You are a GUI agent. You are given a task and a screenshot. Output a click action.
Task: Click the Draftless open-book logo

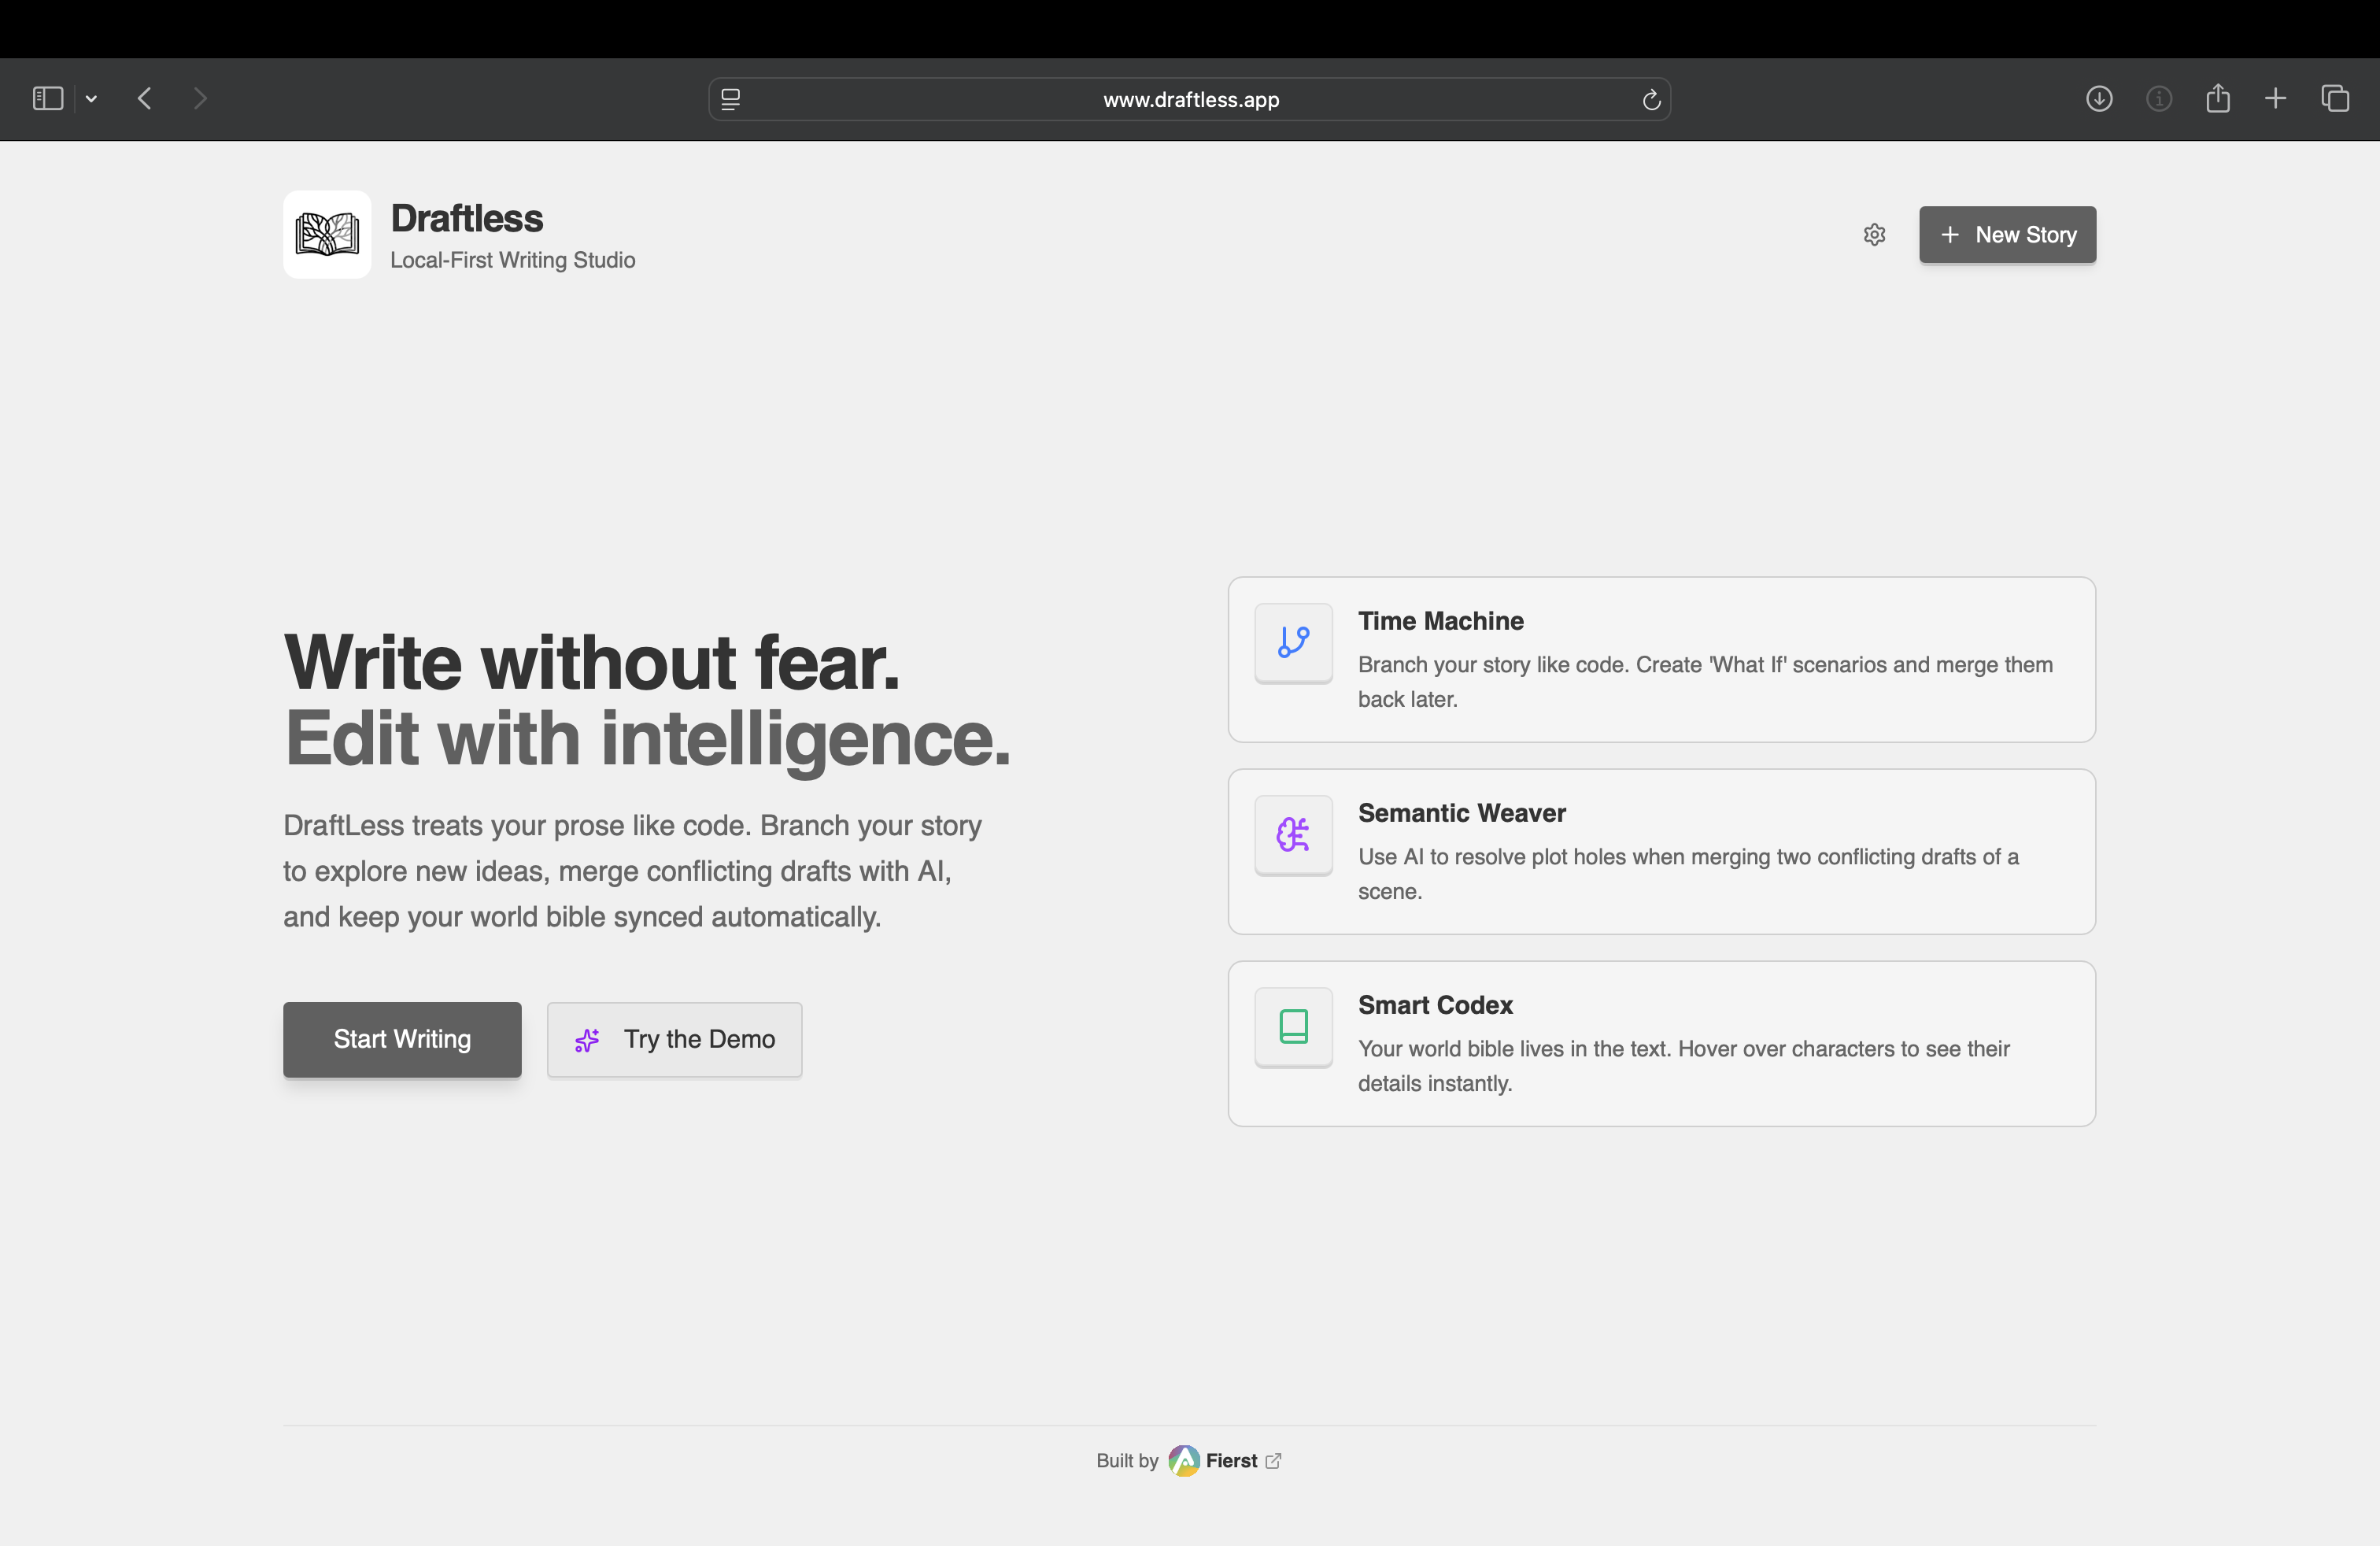[326, 234]
